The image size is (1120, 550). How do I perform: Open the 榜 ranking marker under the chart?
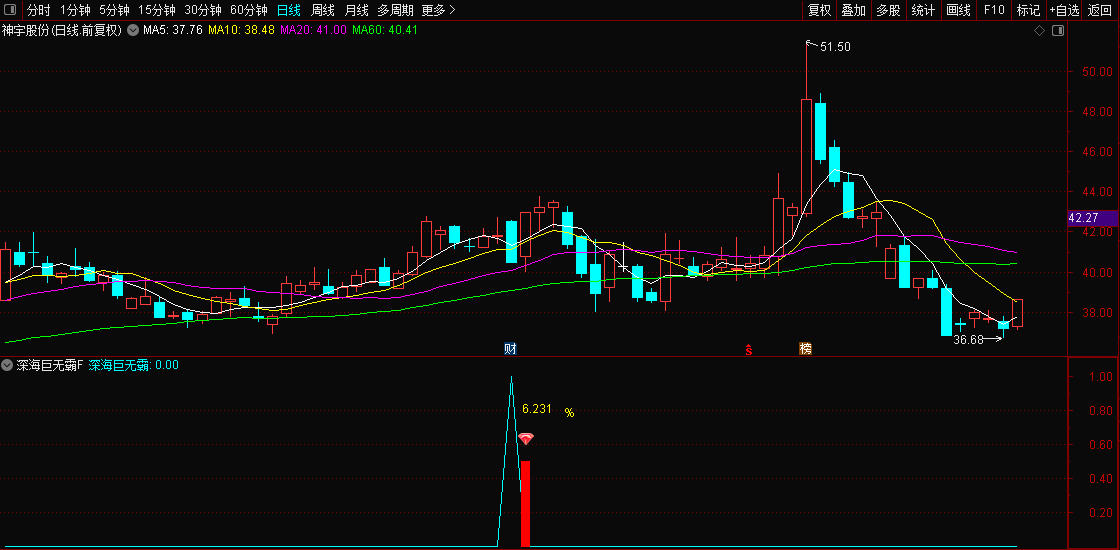click(806, 349)
